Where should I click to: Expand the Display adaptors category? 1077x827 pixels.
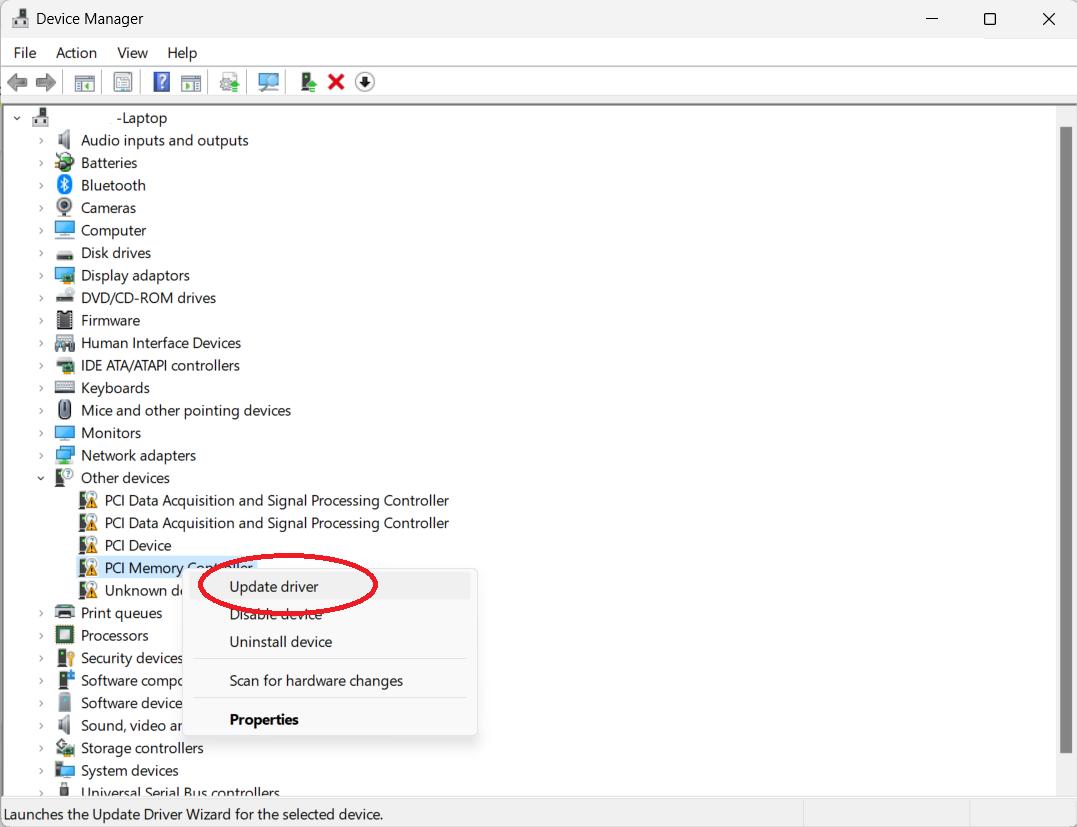click(40, 275)
